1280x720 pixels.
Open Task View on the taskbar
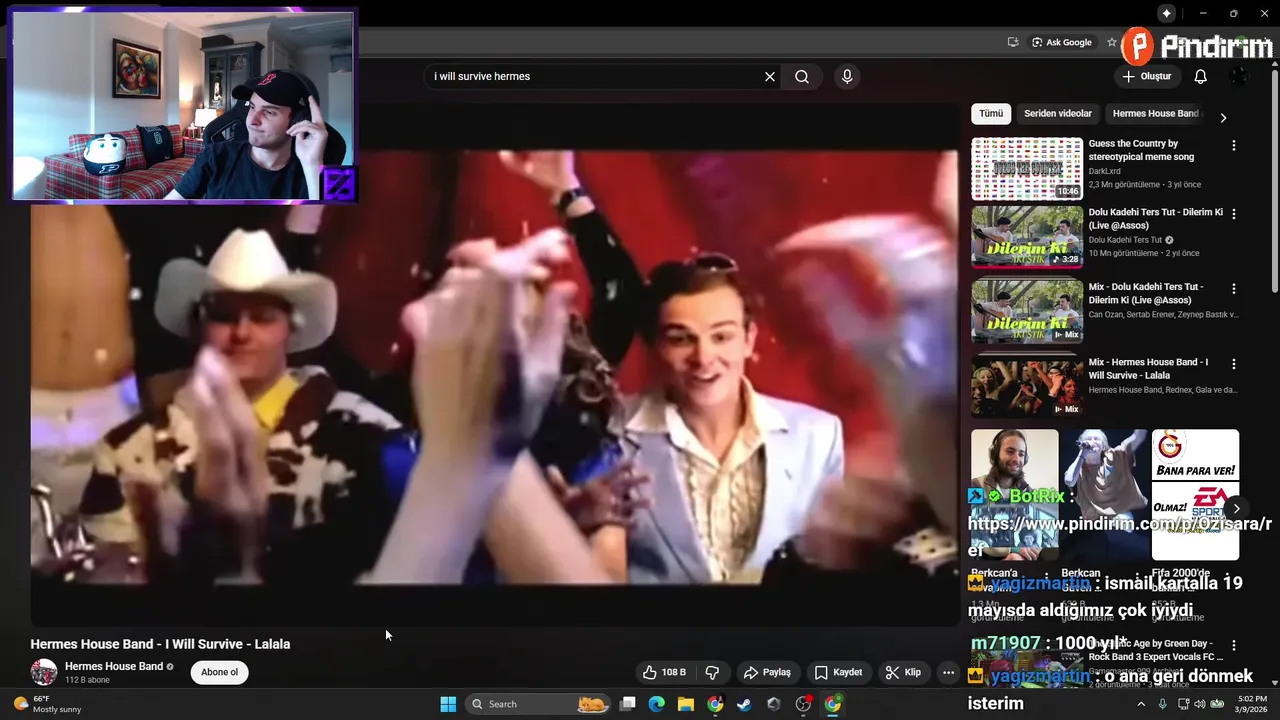tap(627, 704)
